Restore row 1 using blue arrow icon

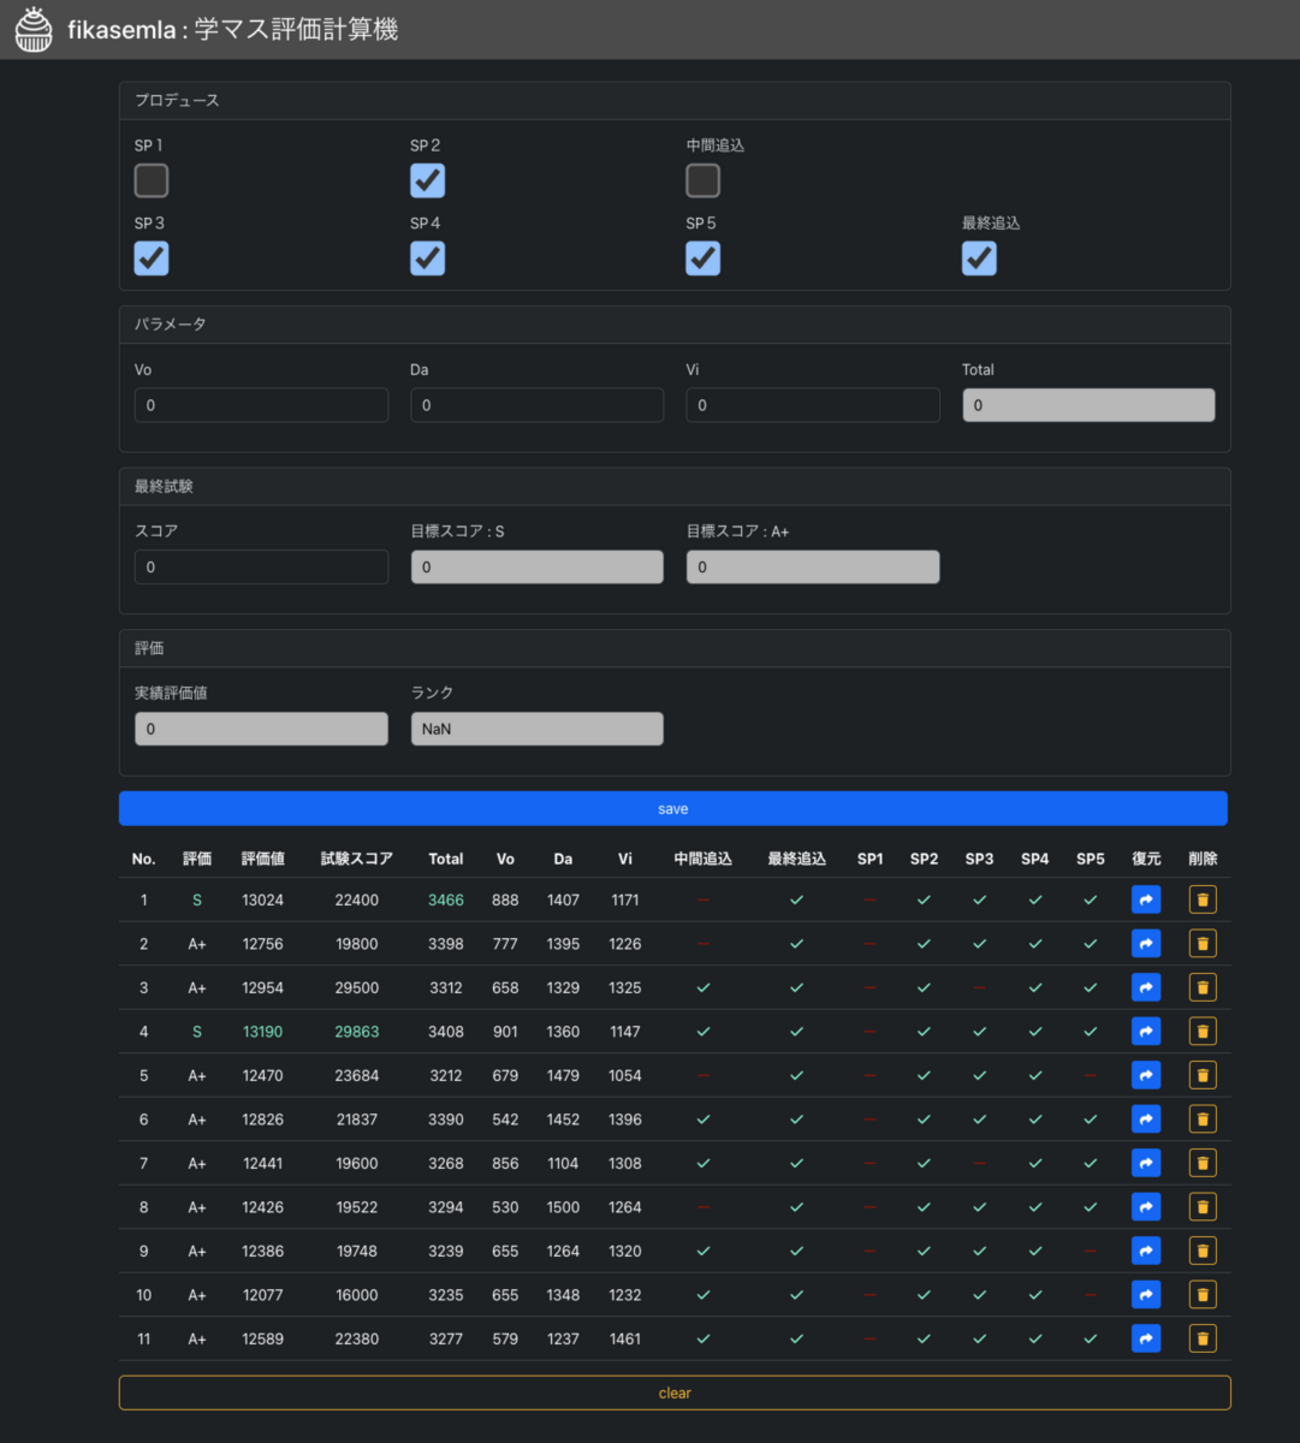tap(1146, 900)
